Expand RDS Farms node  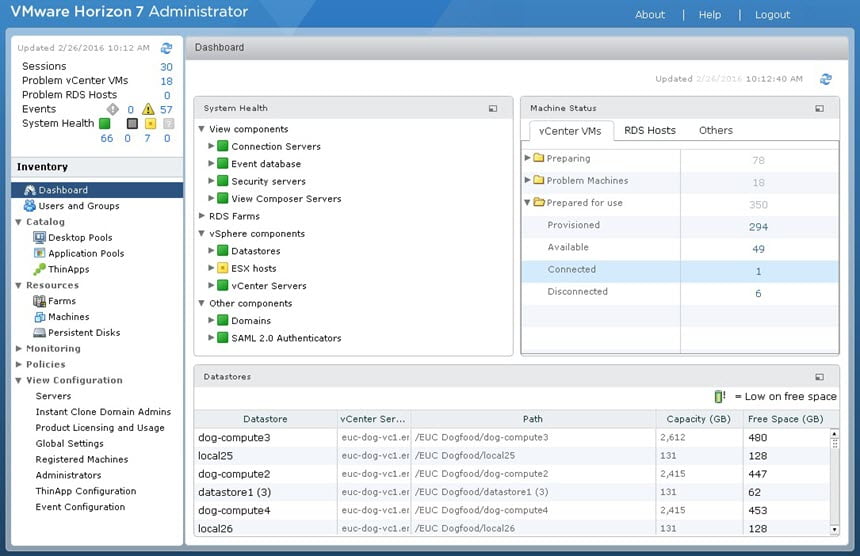(201, 216)
